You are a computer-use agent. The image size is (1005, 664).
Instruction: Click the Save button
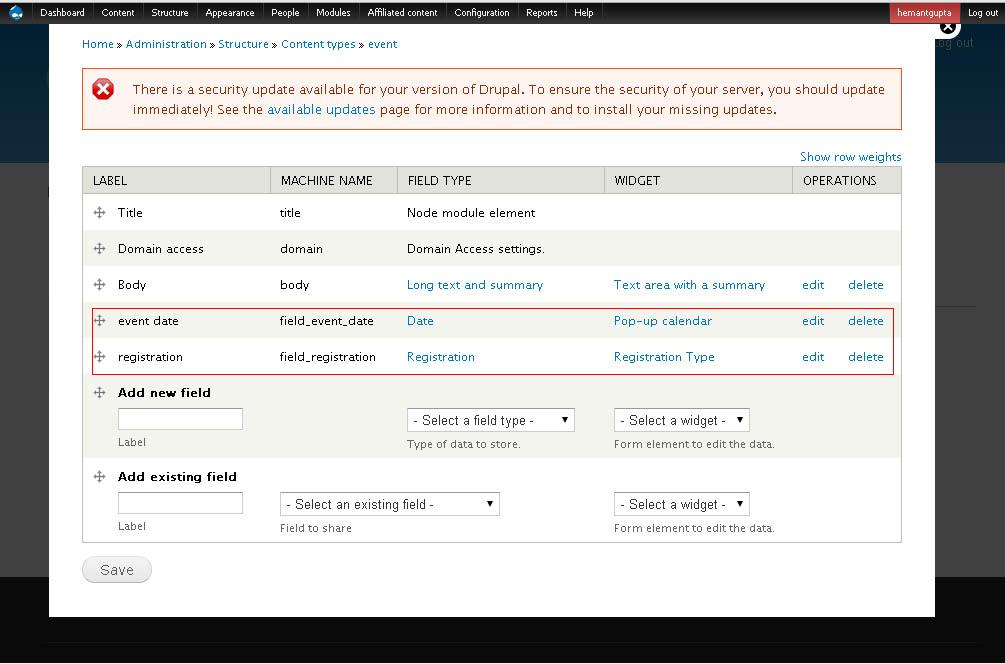(116, 569)
